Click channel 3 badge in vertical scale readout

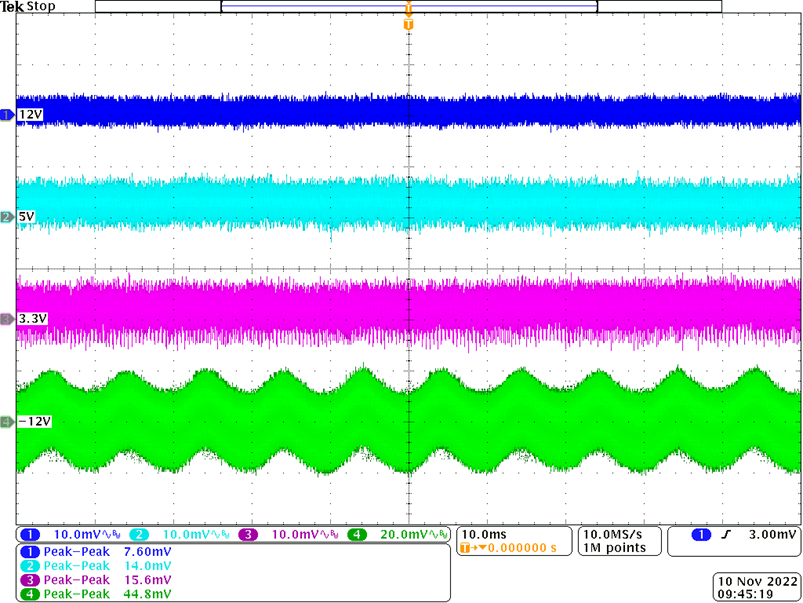248,534
